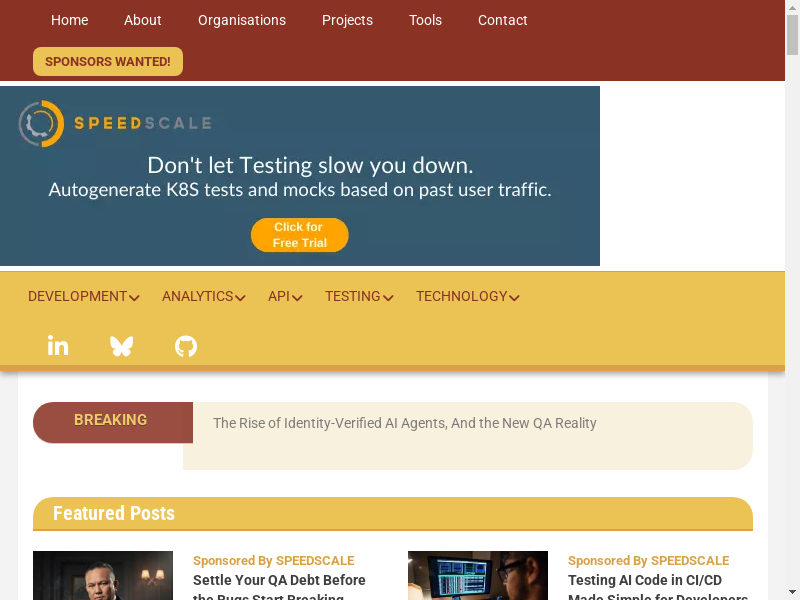Expand the Analytics dropdown menu
The image size is (800, 600).
203,297
